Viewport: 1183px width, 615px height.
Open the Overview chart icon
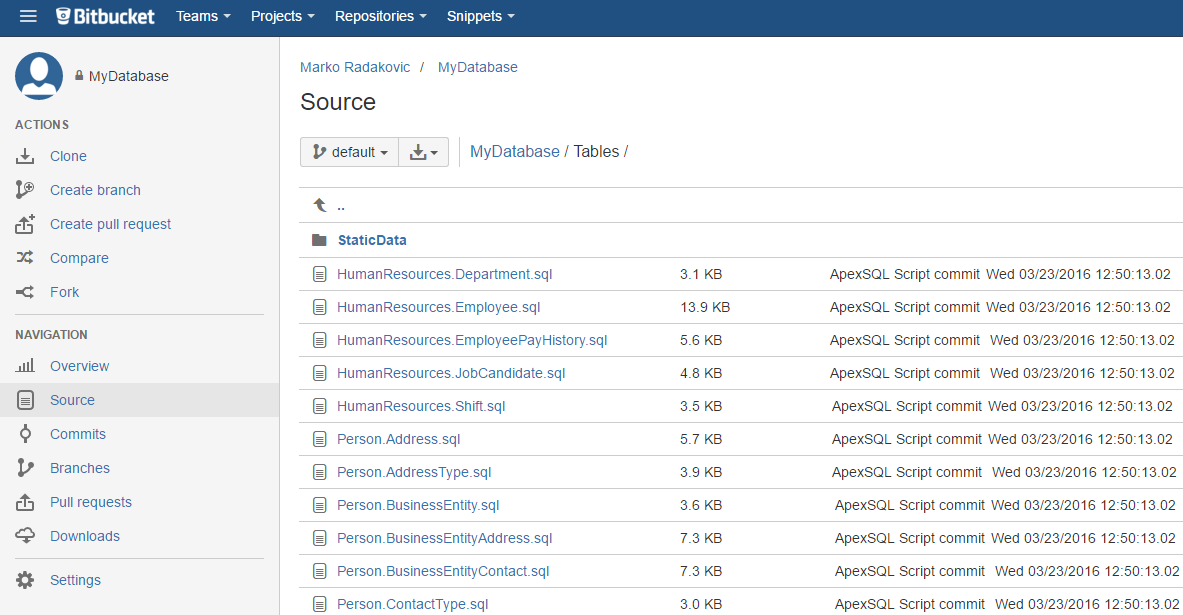(25, 366)
